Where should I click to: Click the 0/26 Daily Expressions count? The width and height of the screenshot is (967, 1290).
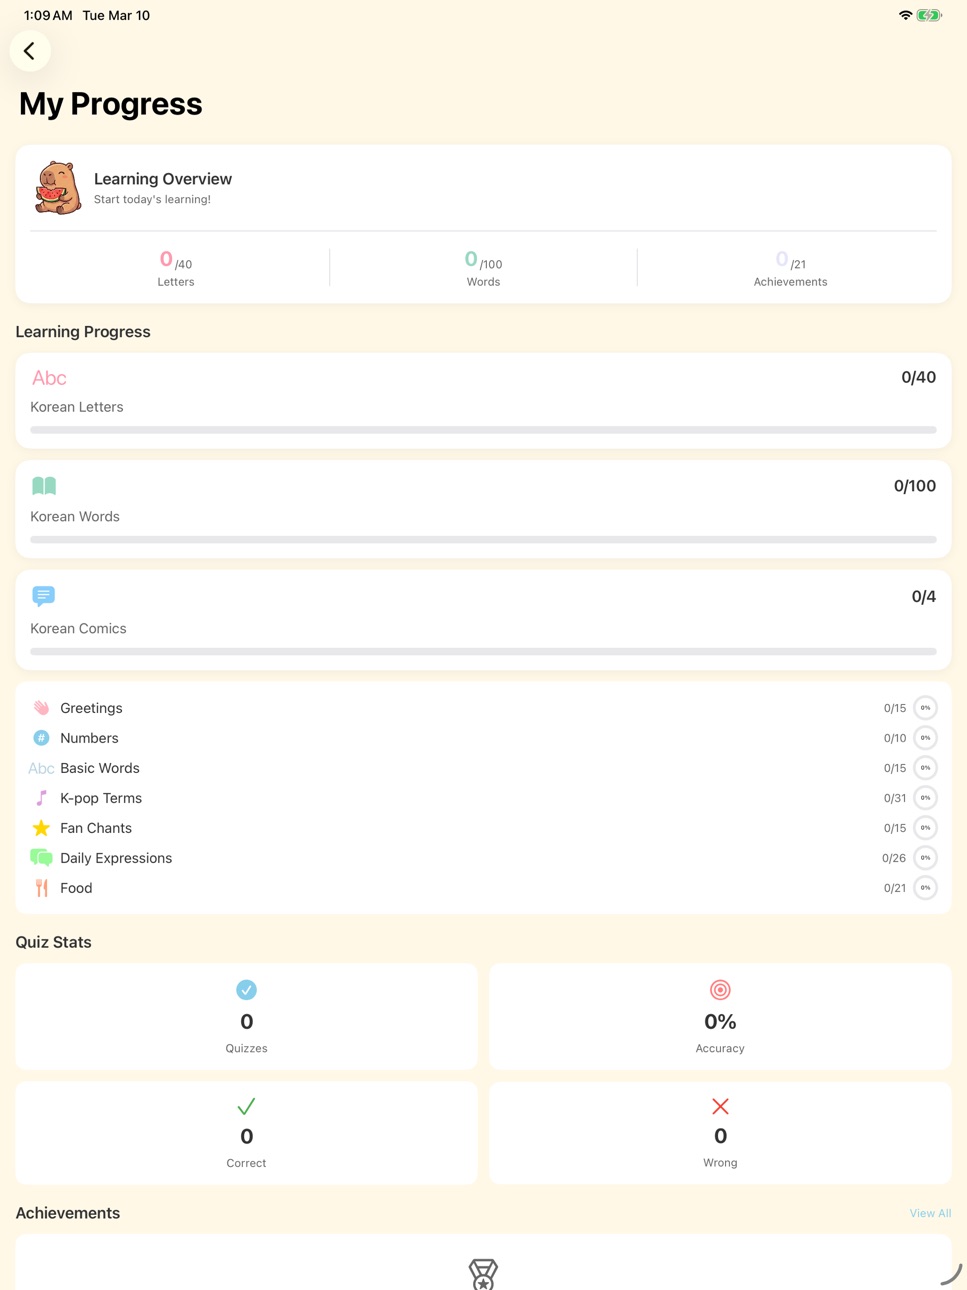coord(894,858)
